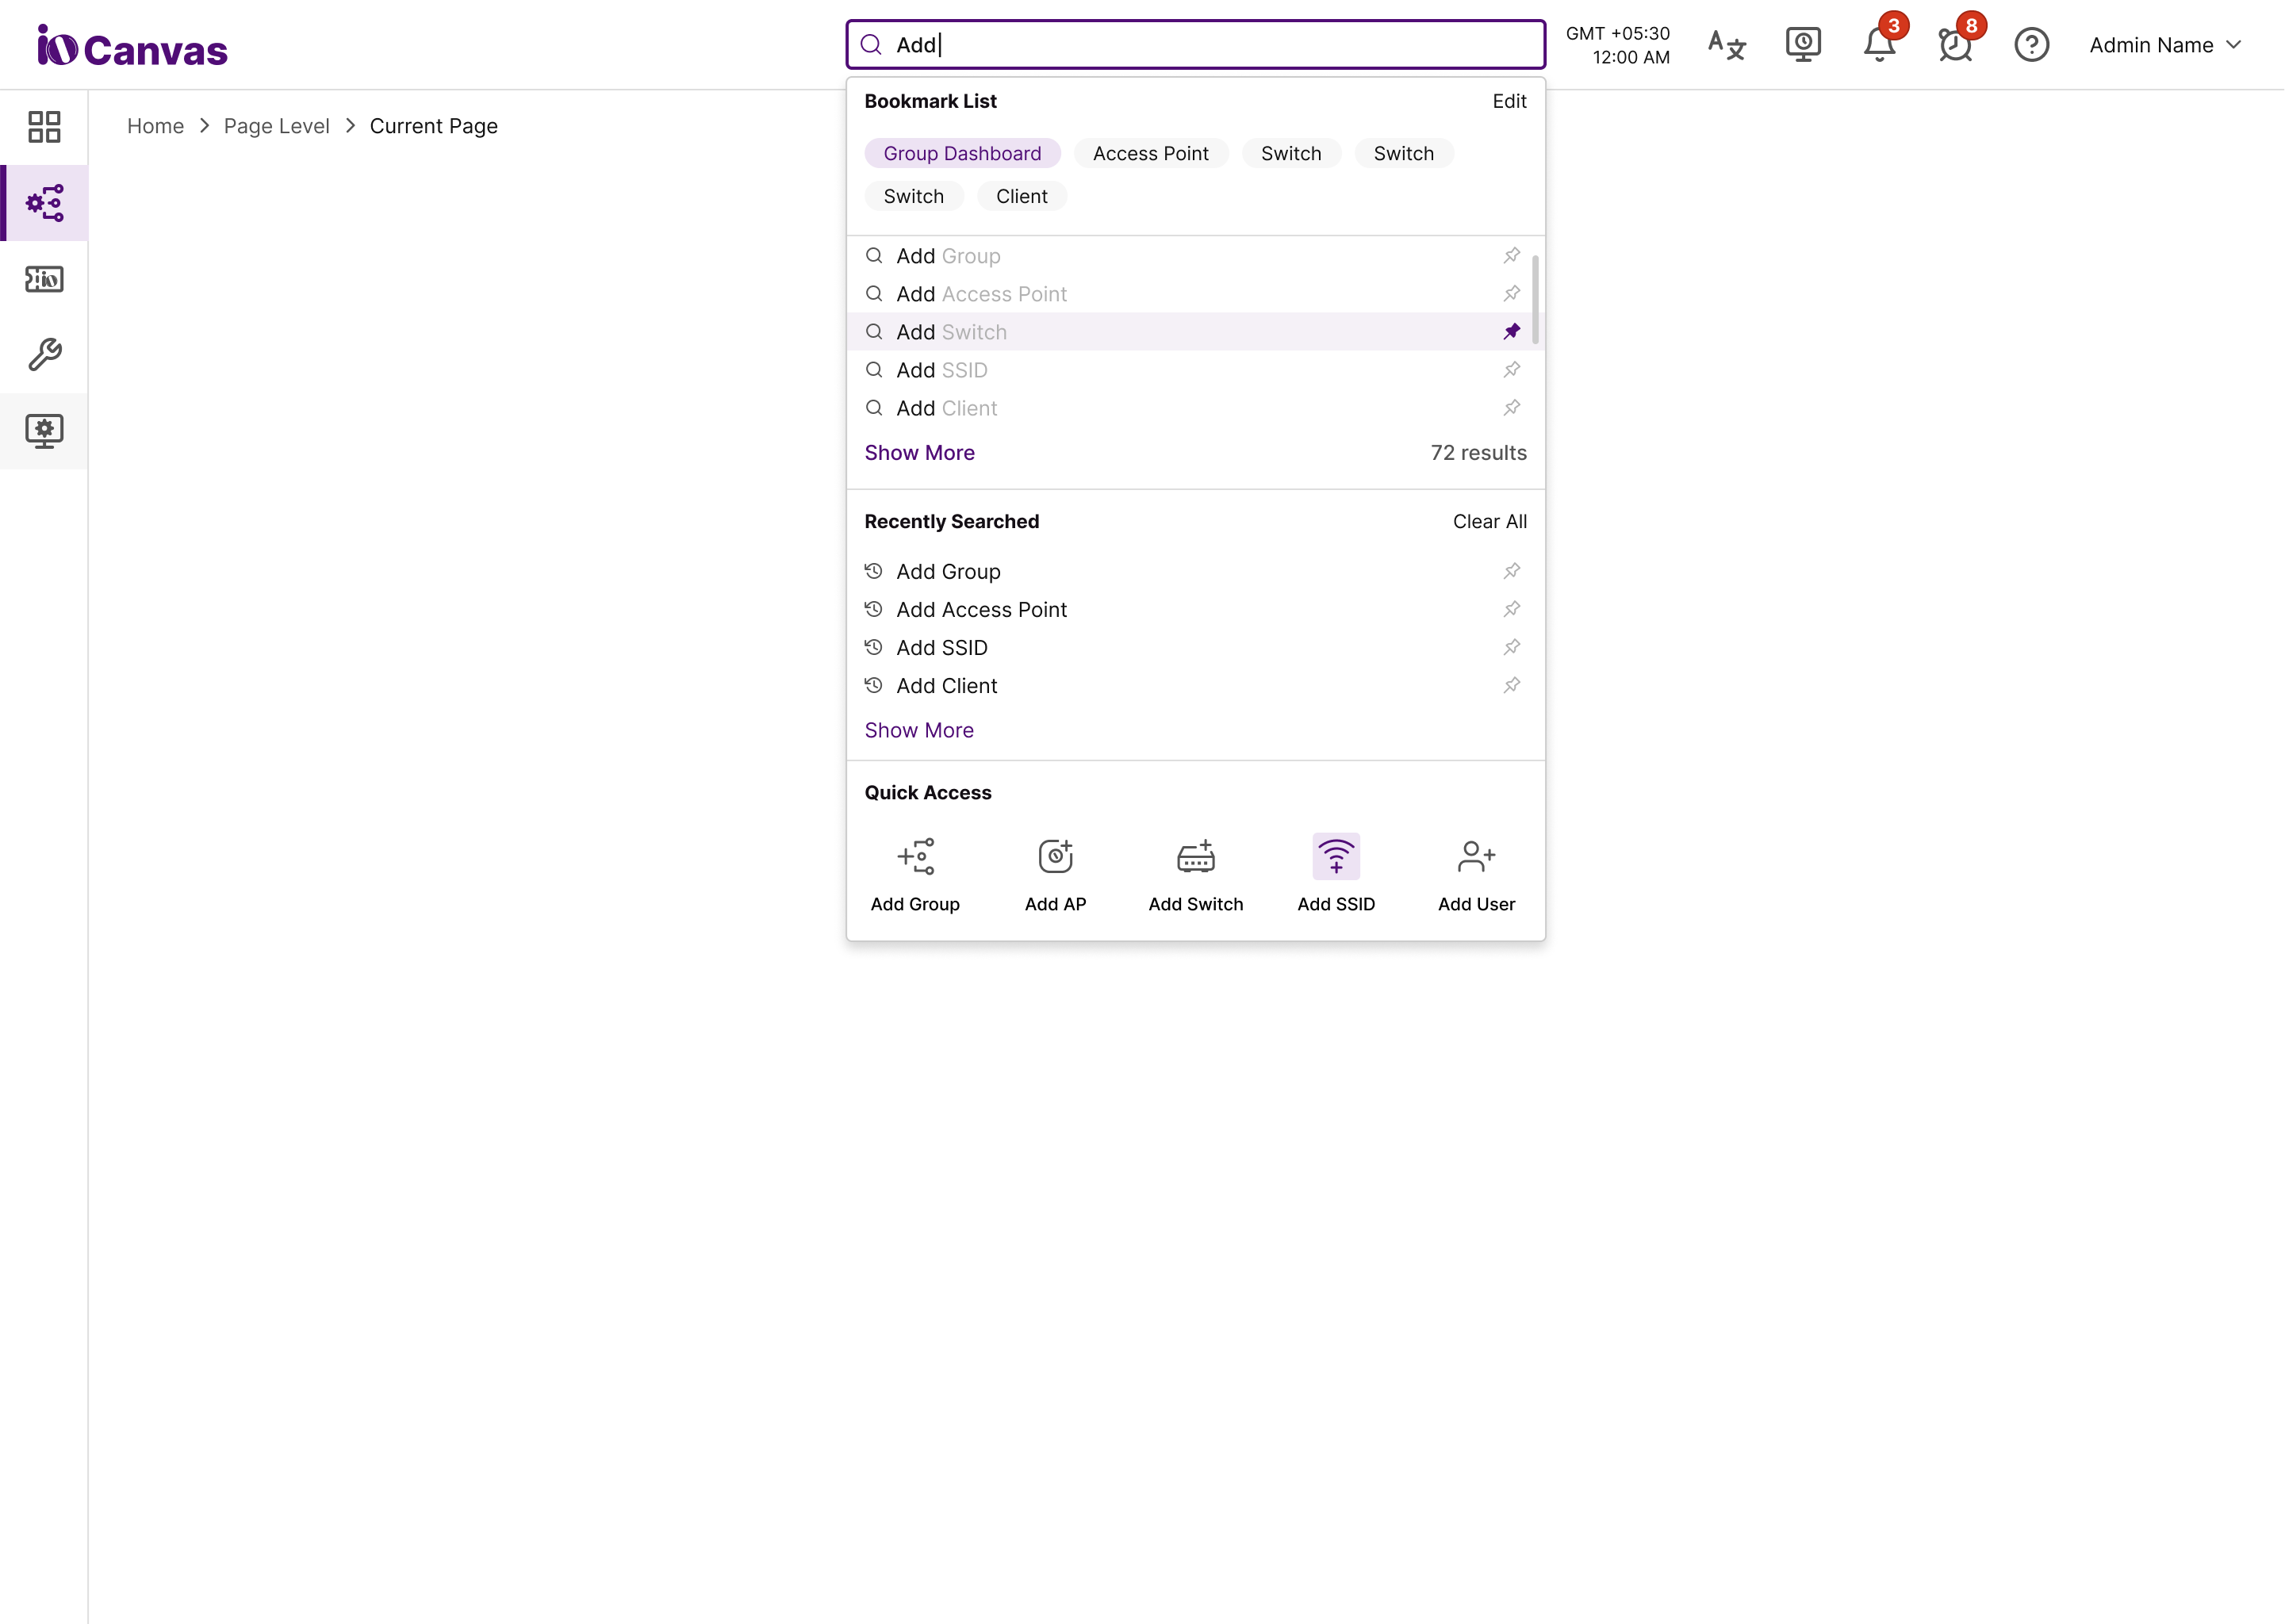This screenshot has height=1624, width=2285.
Task: Pin recently searched Add Client entry
Action: click(x=1511, y=686)
